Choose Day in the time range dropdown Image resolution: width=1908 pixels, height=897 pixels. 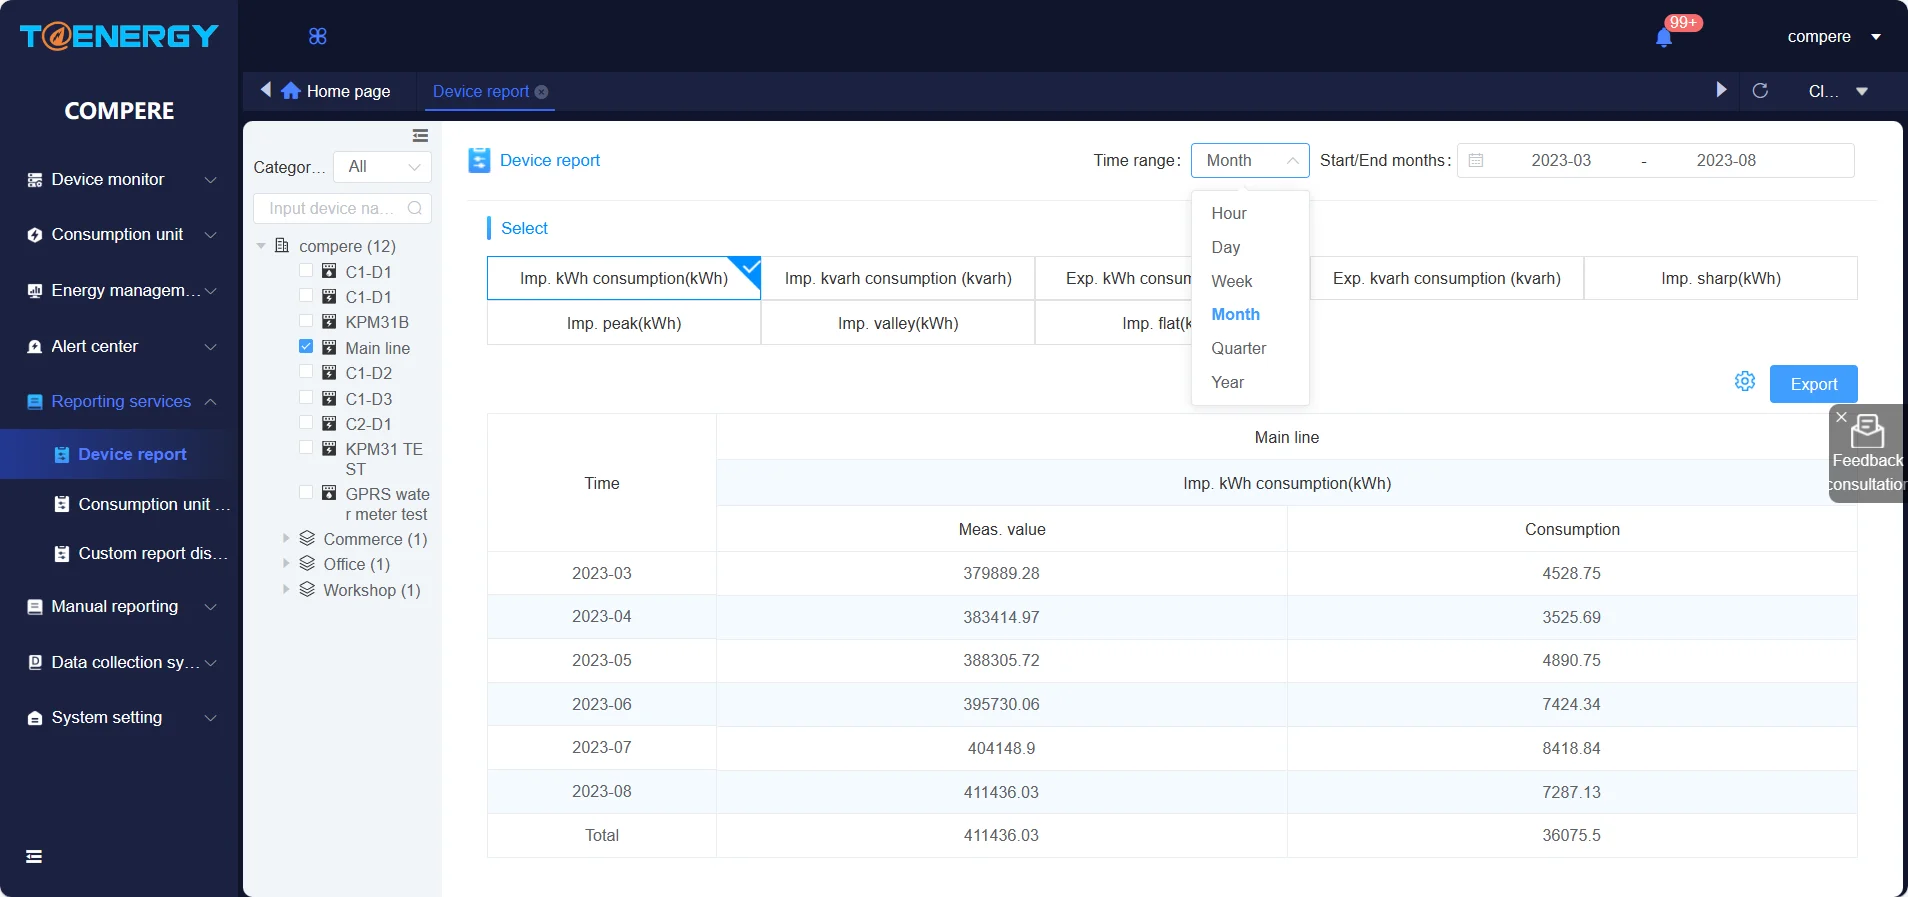pyautogui.click(x=1225, y=247)
